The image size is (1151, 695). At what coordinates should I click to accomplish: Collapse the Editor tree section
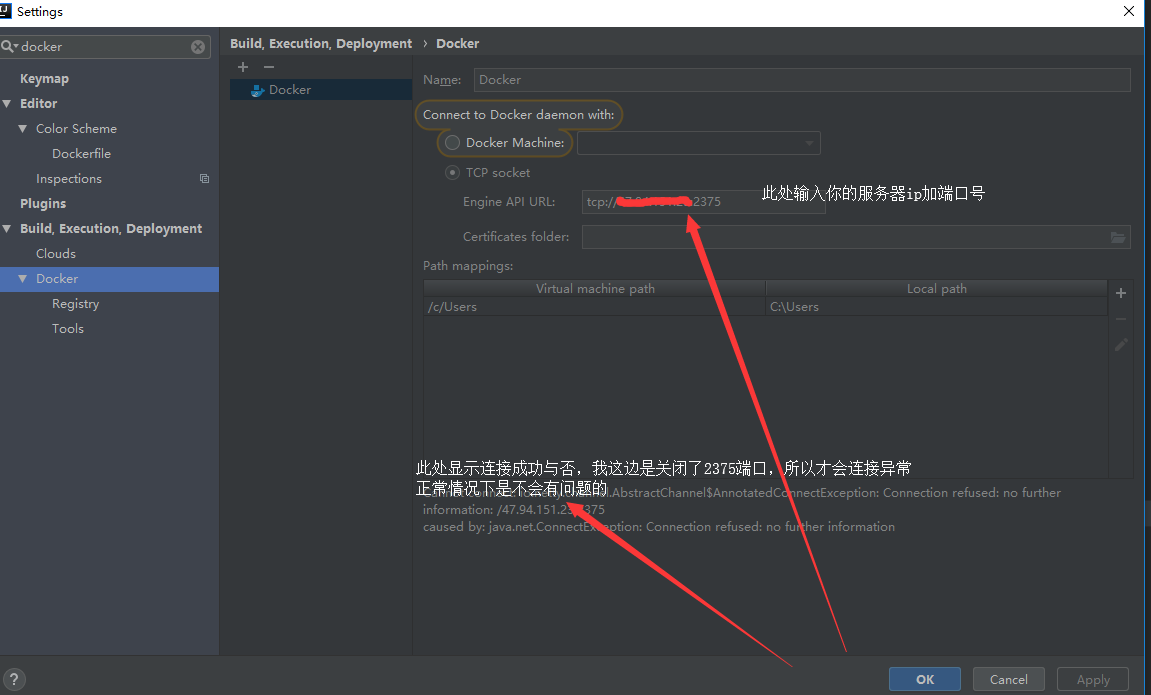8,104
